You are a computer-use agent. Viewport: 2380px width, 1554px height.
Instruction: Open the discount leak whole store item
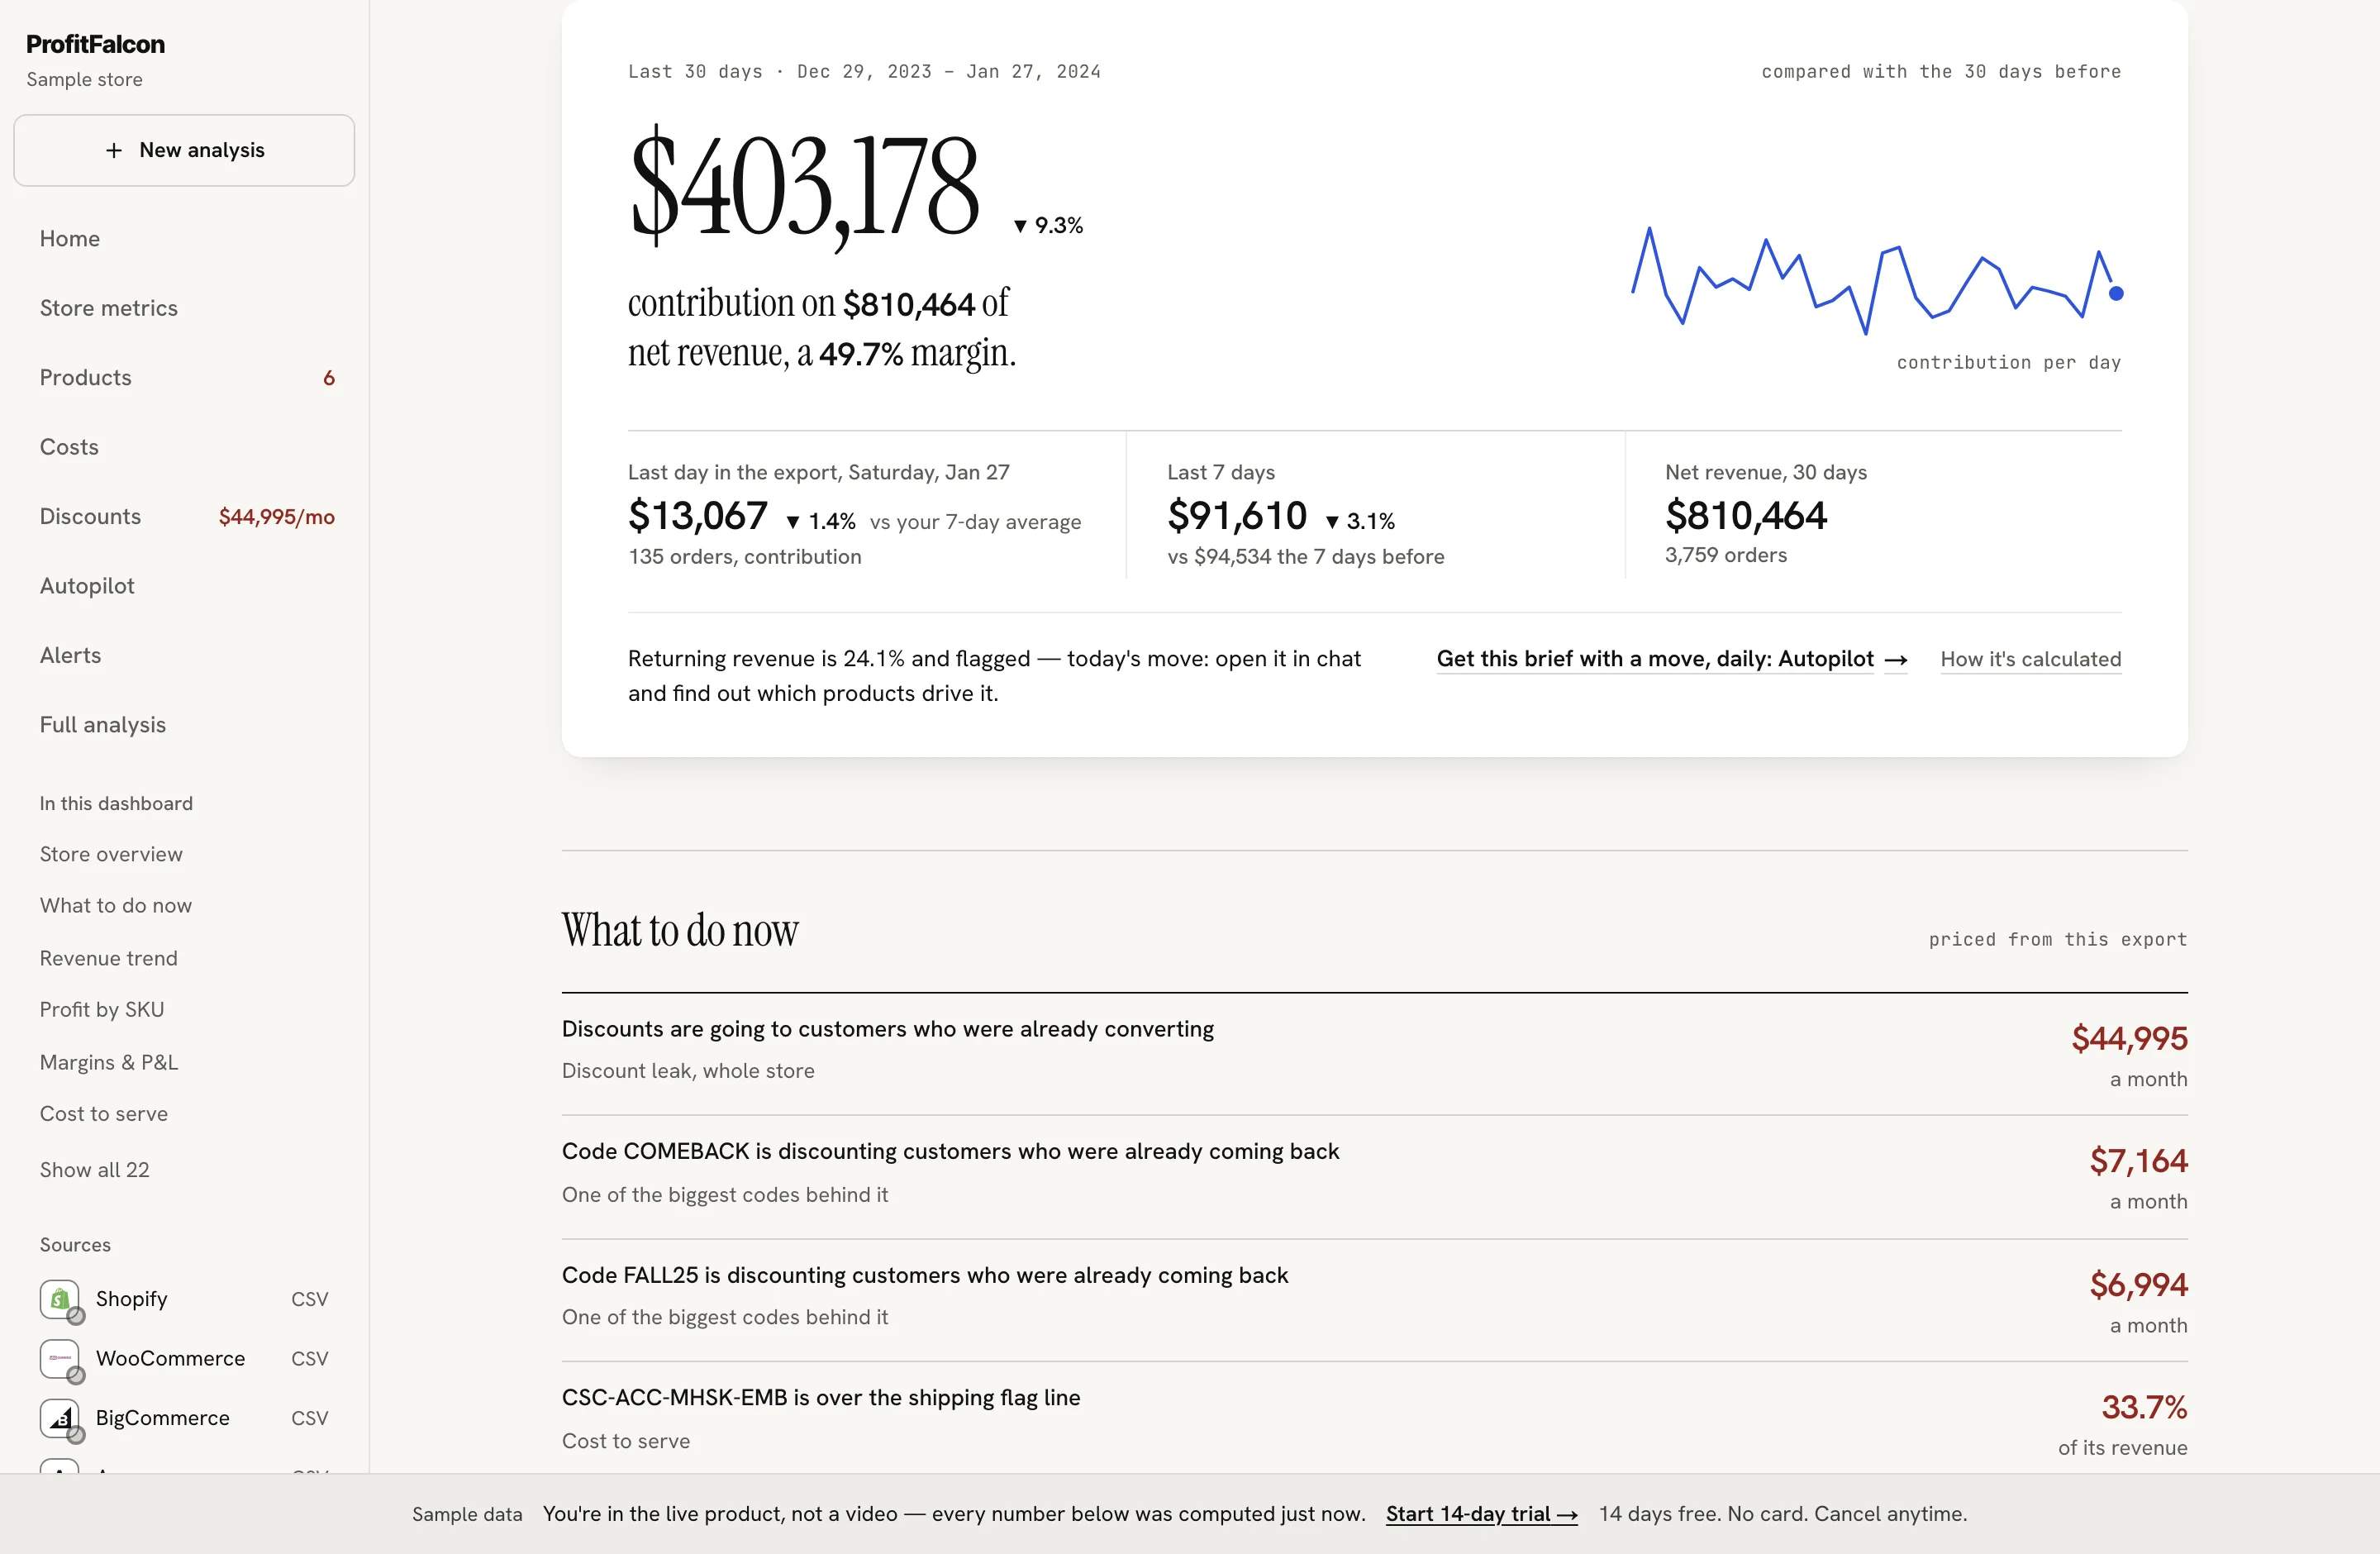1374,1054
